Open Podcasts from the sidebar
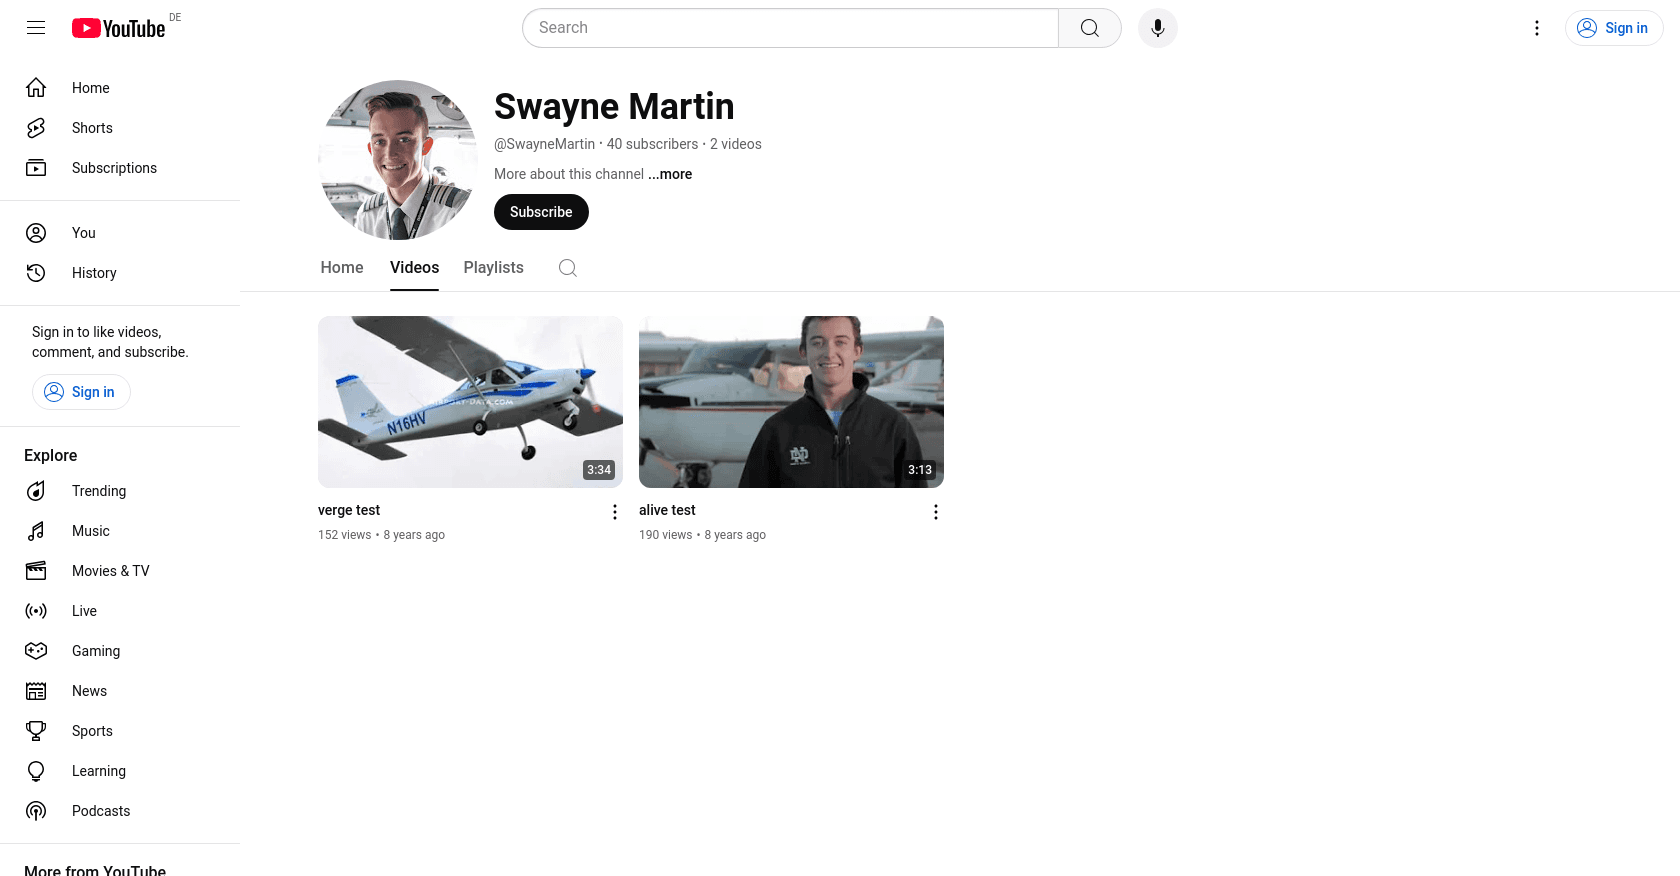The height and width of the screenshot is (876, 1680). click(x=100, y=811)
